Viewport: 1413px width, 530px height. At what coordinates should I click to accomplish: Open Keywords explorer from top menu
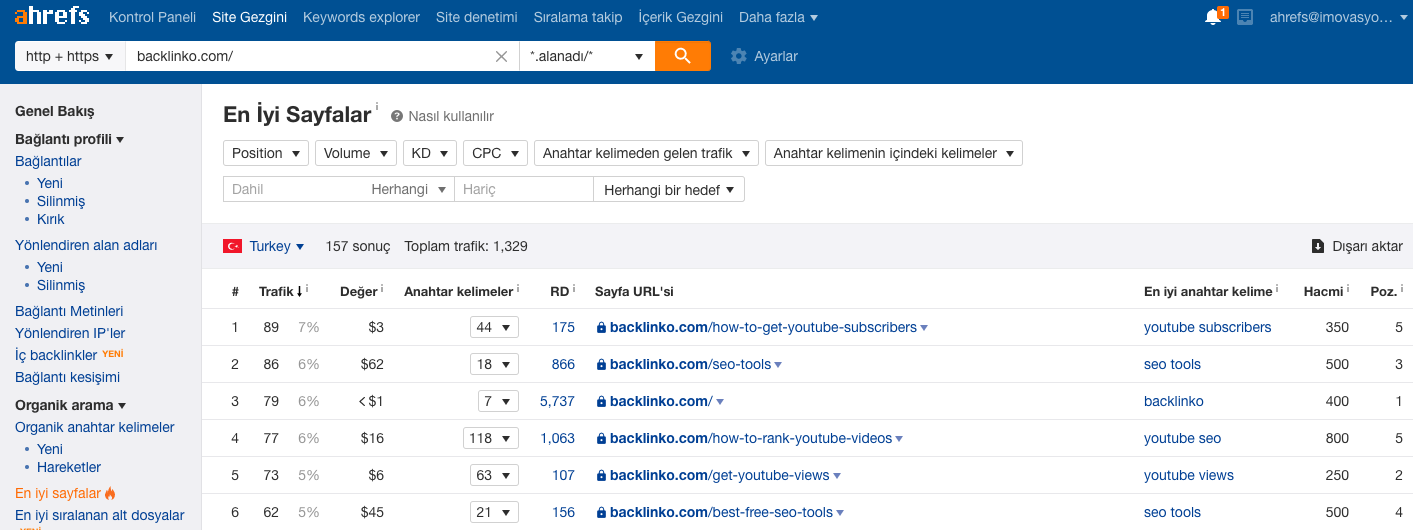point(361,17)
